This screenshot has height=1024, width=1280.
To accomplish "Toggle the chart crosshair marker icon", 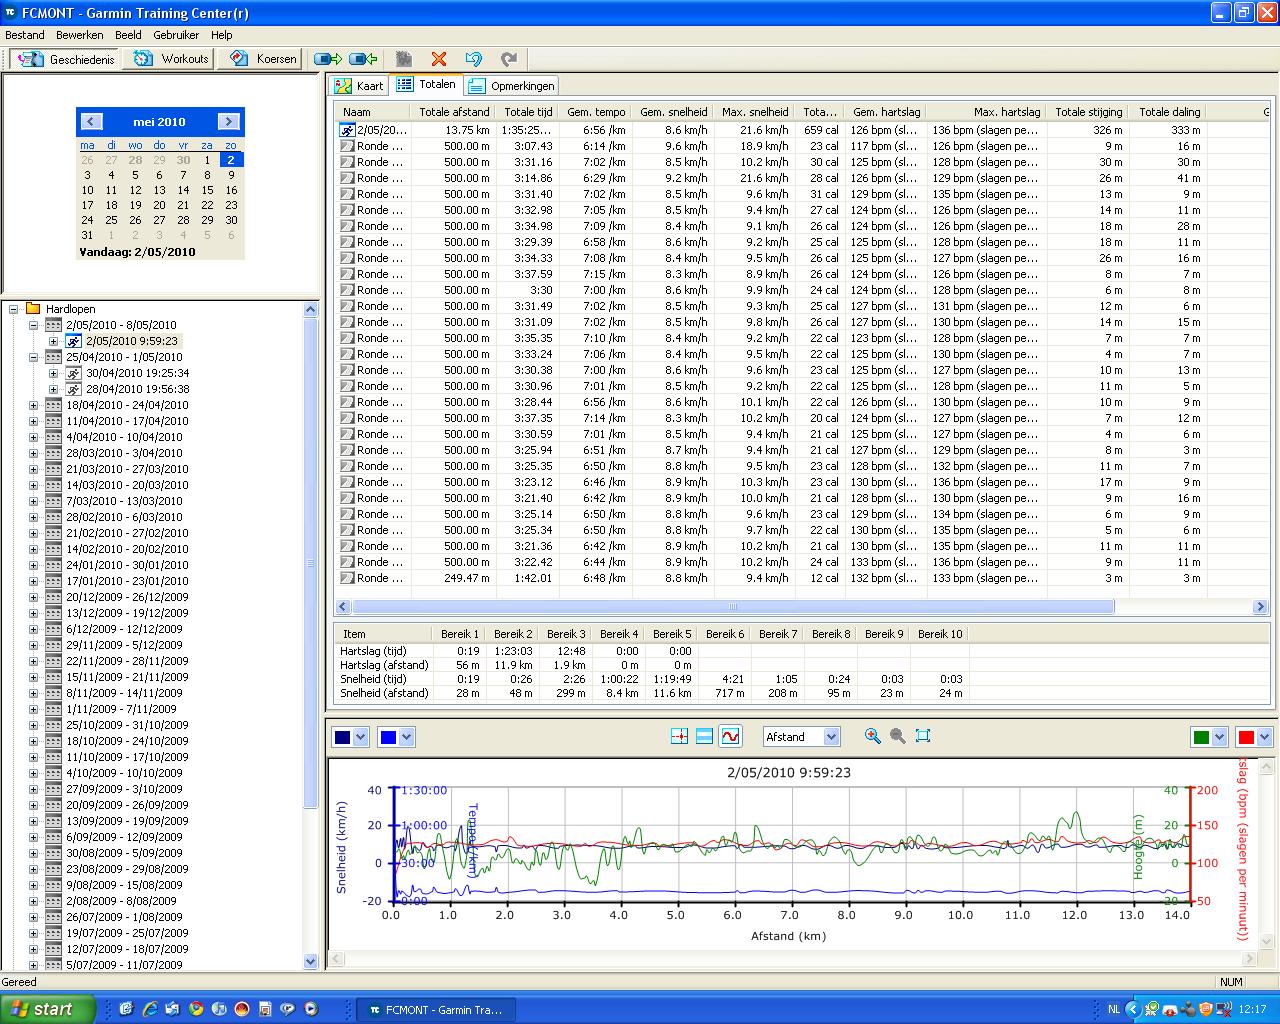I will [680, 736].
